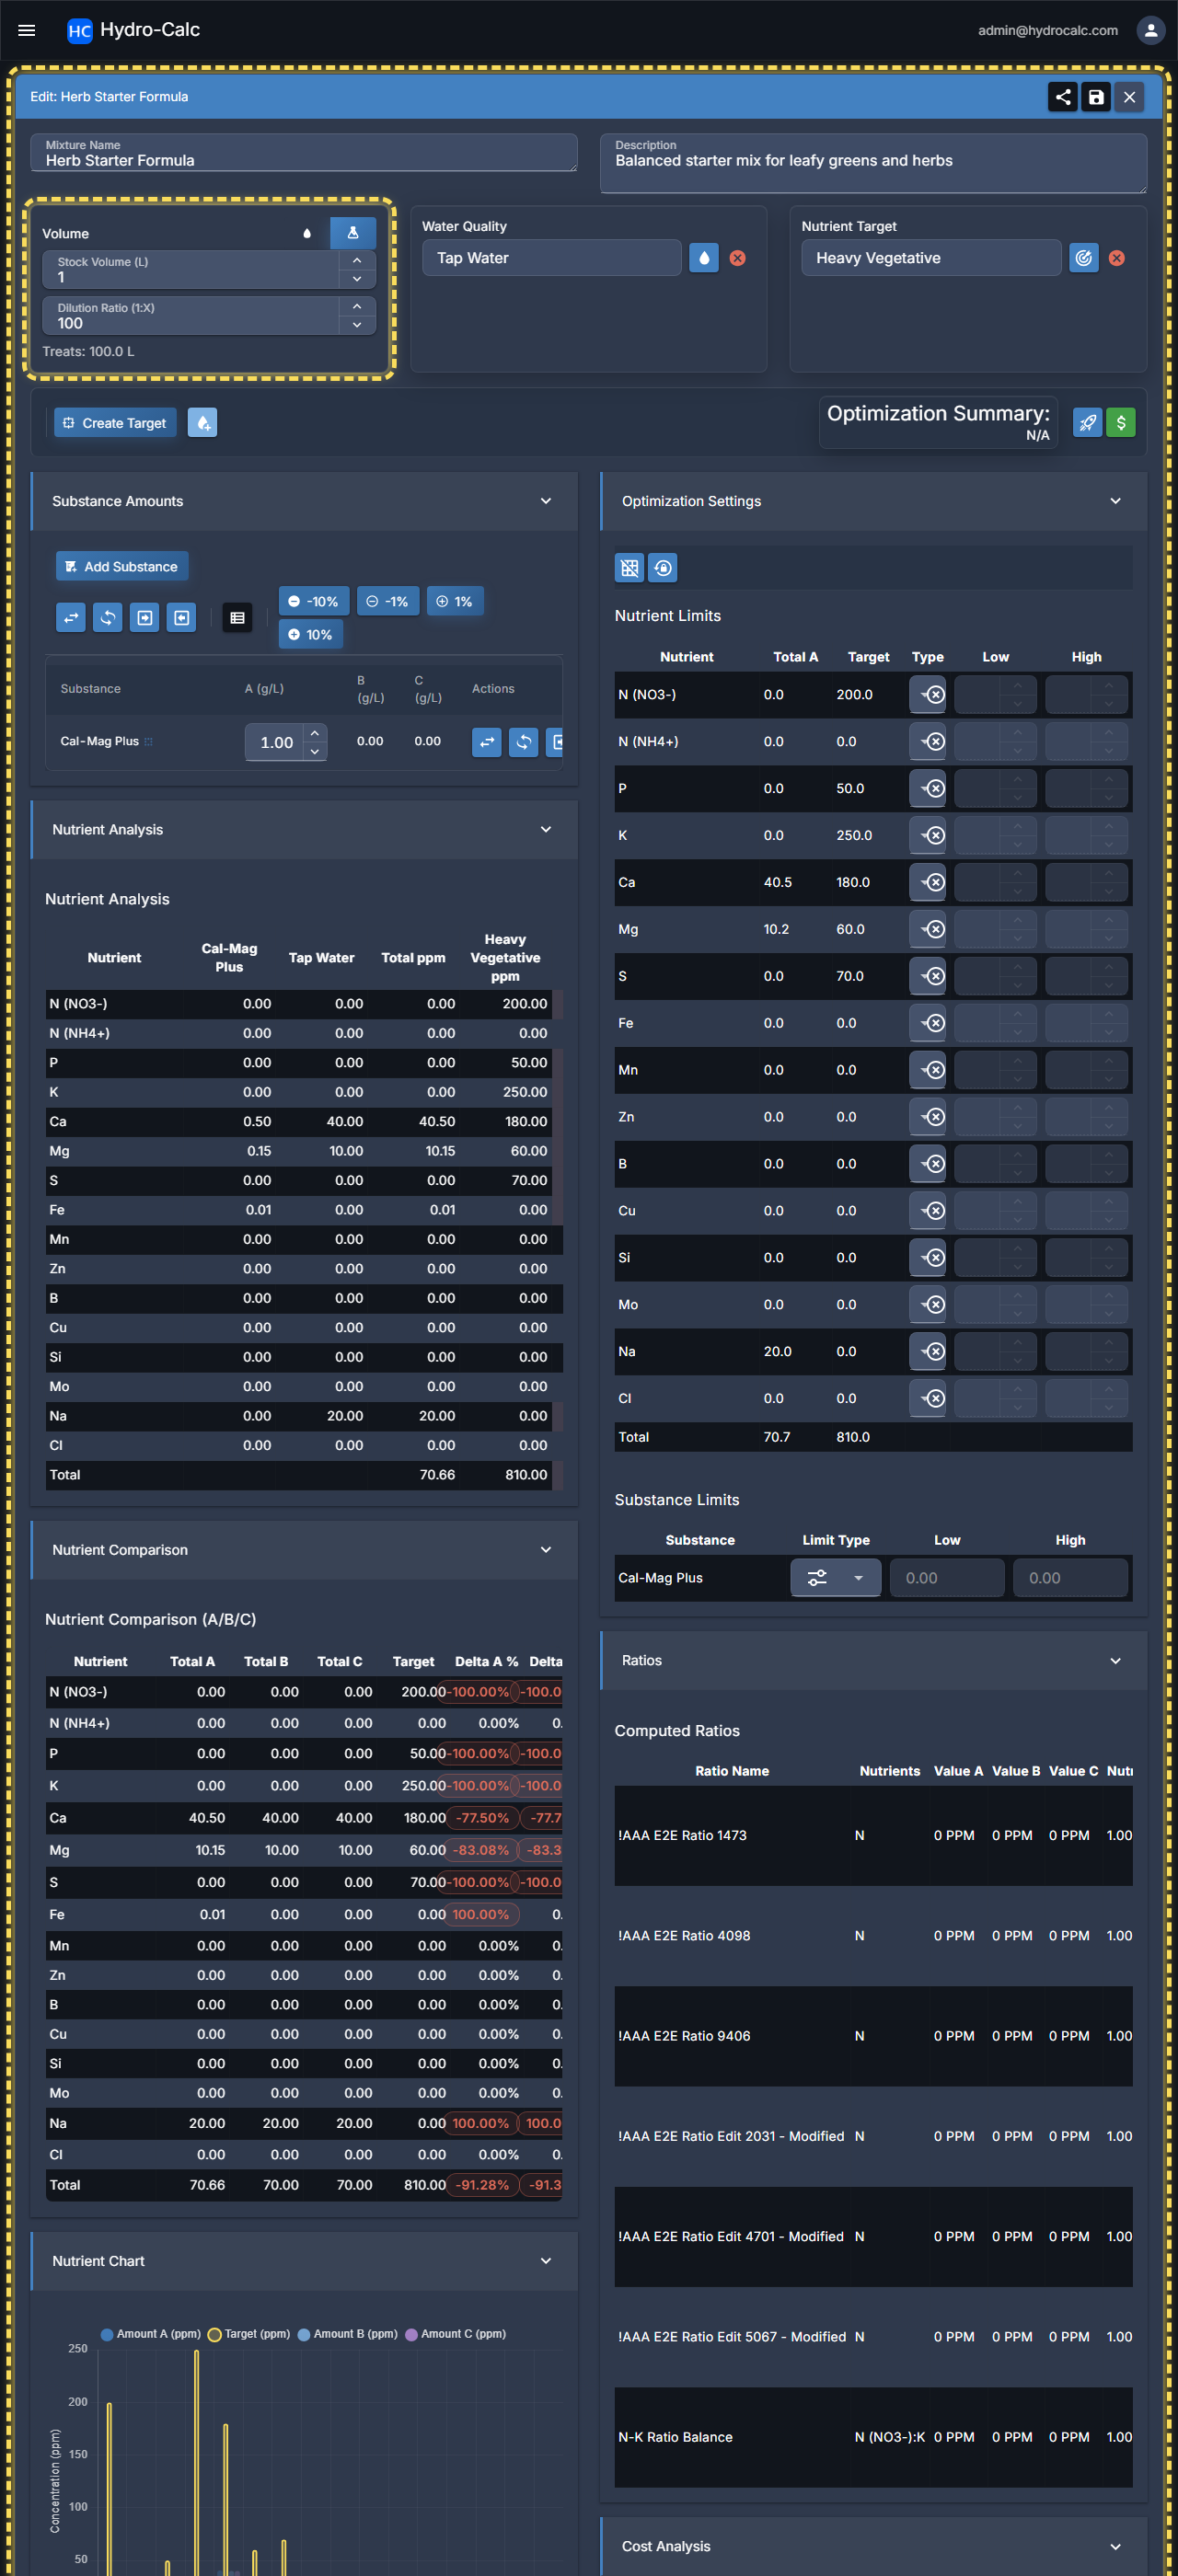
Task: Toggle the Target (ppm) chart legend
Action: pos(249,2334)
